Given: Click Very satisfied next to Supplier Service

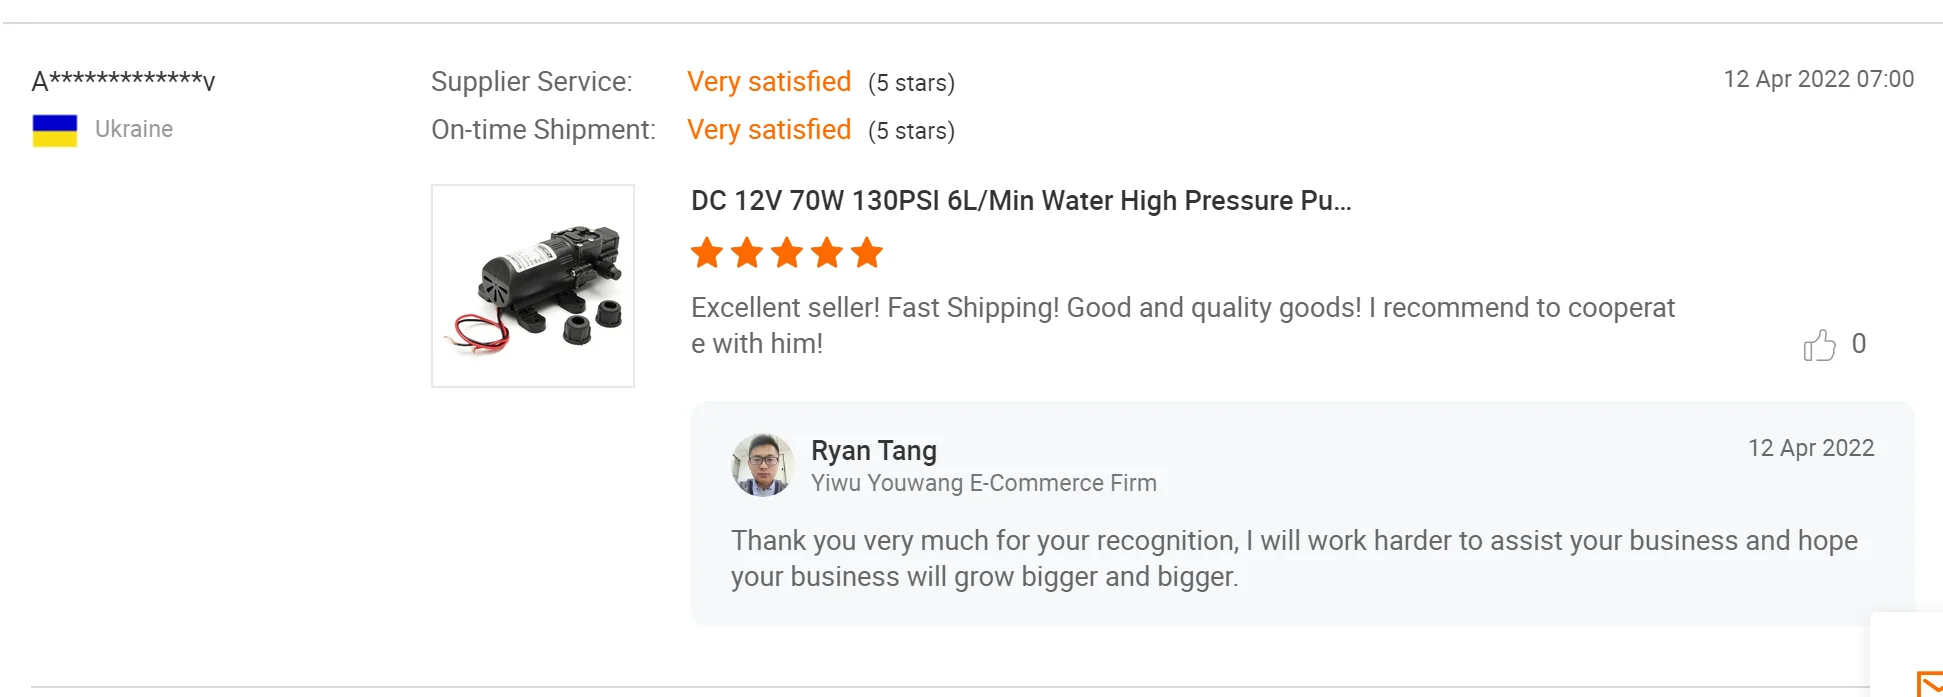Looking at the screenshot, I should 768,82.
